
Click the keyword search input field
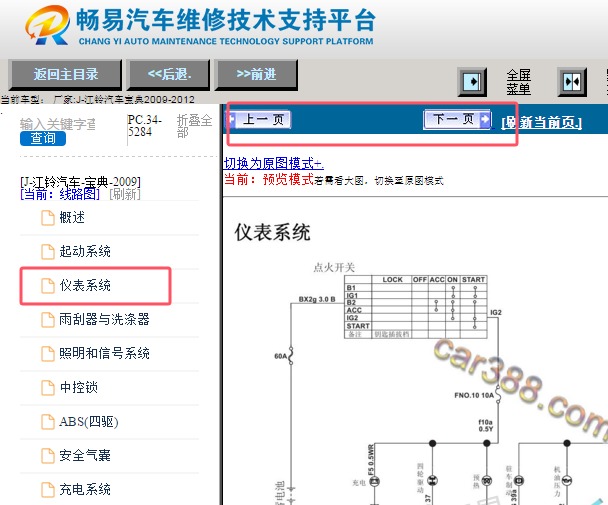click(x=58, y=124)
